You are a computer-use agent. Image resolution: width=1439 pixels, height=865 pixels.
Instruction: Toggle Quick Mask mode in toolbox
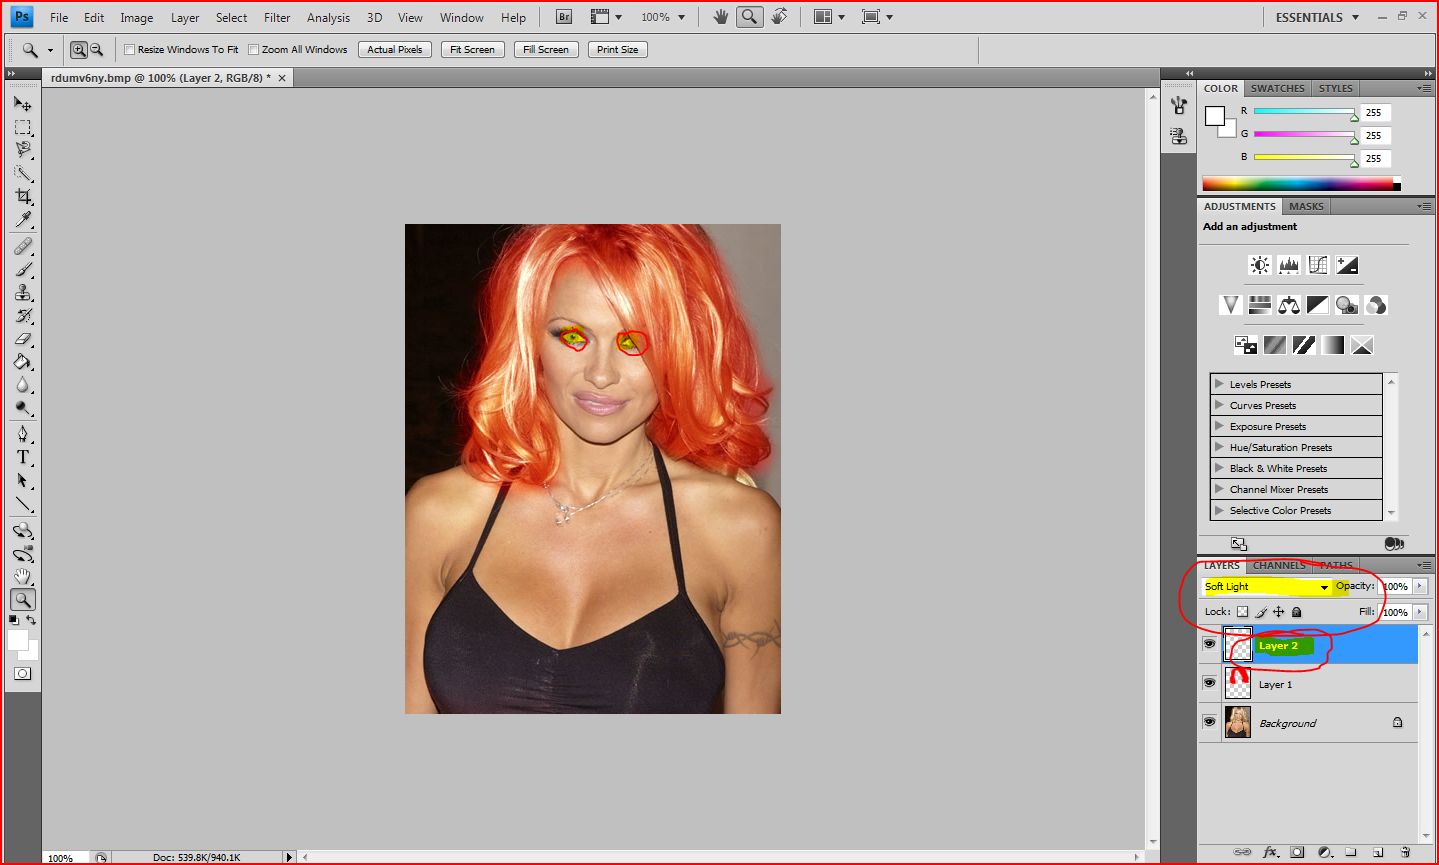point(22,674)
